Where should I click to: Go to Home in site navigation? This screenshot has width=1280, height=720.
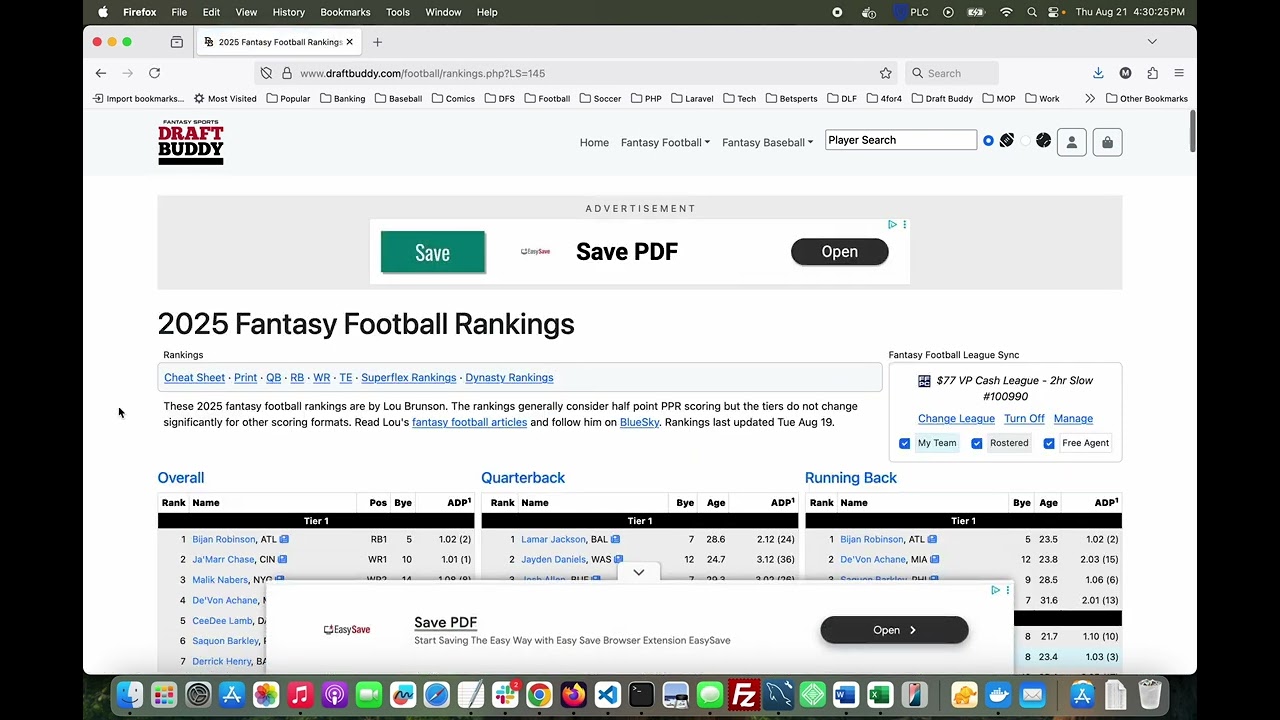594,142
